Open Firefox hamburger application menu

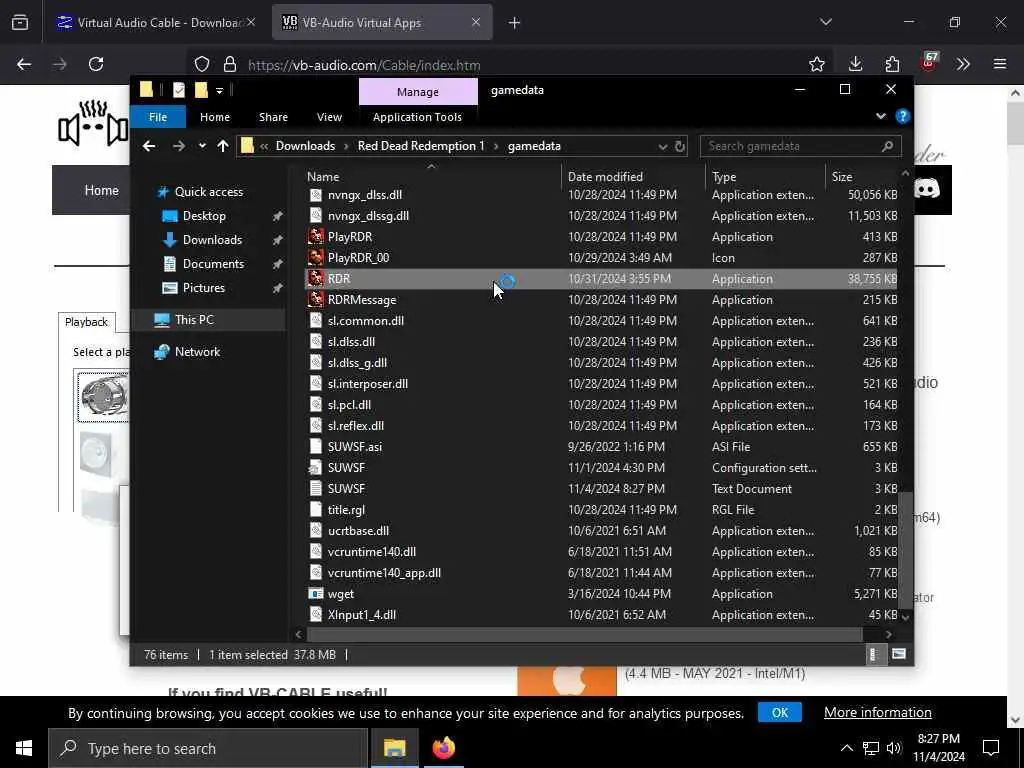[1000, 64]
